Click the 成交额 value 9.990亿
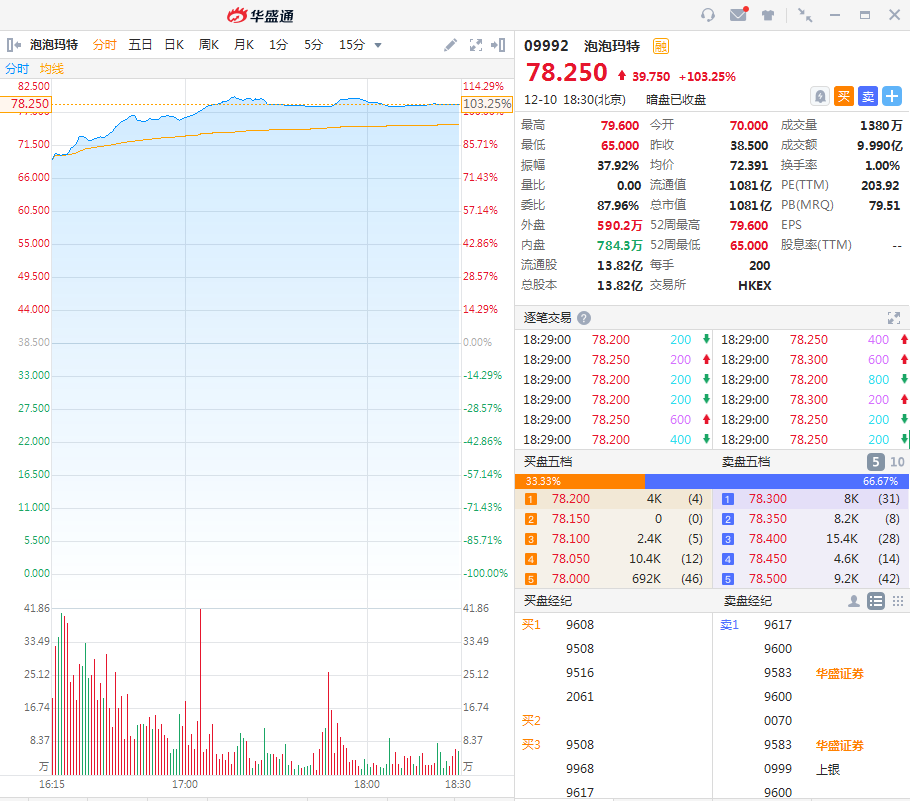Image resolution: width=910 pixels, height=801 pixels. (x=880, y=146)
